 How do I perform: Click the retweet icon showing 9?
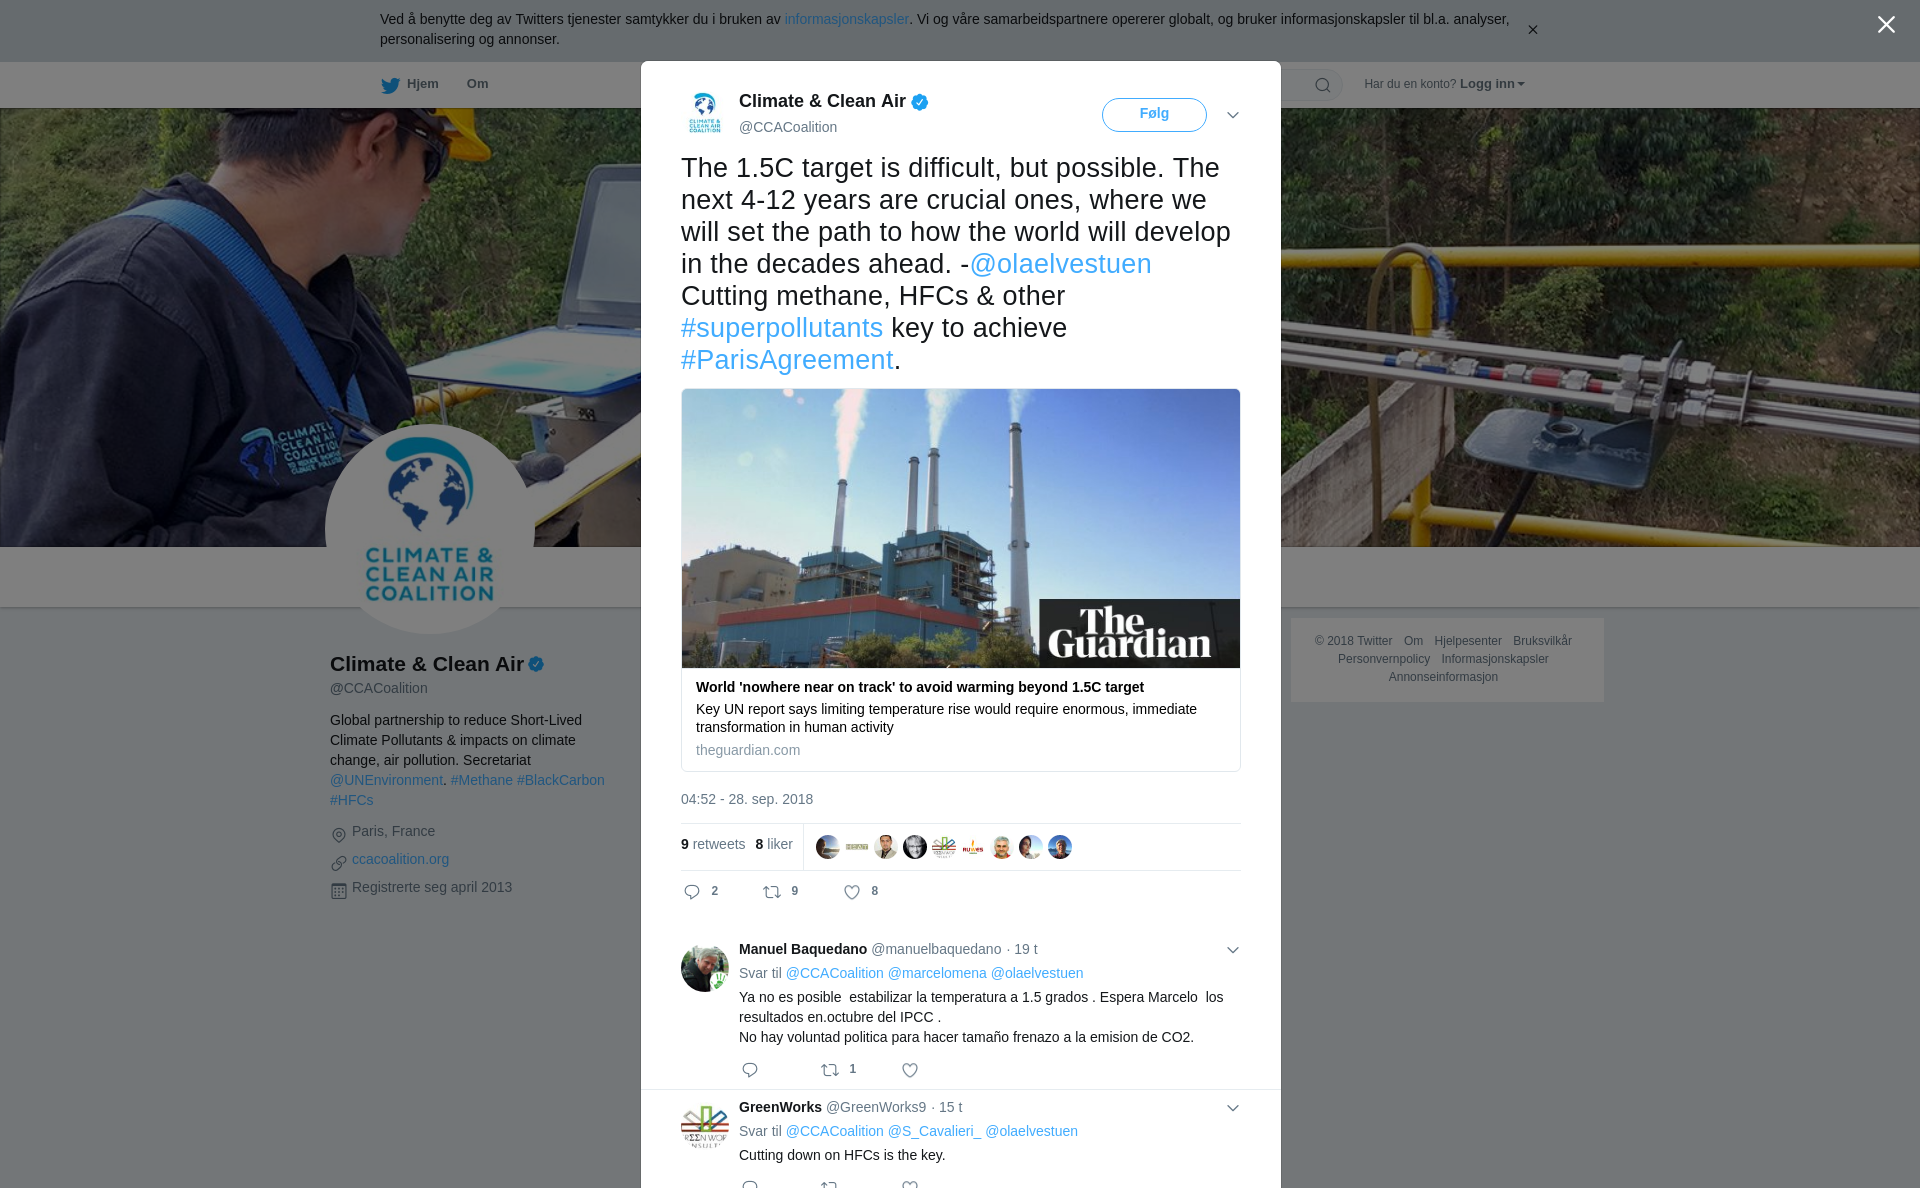point(772,892)
